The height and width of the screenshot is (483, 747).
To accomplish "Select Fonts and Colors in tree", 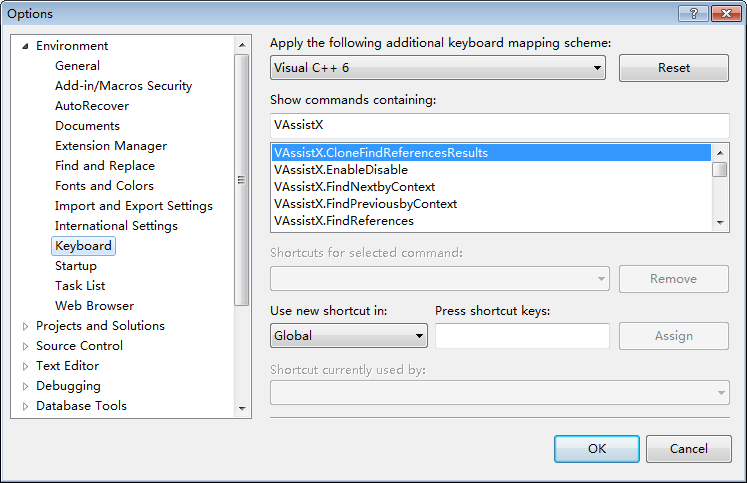I will click(104, 186).
